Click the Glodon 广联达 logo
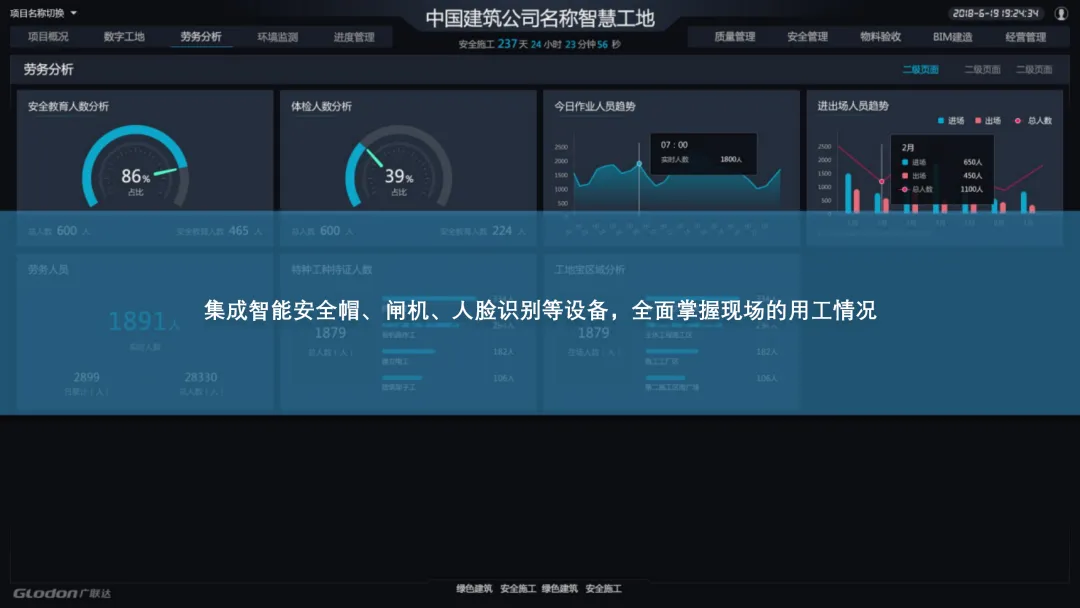The width and height of the screenshot is (1080, 608). click(62, 593)
